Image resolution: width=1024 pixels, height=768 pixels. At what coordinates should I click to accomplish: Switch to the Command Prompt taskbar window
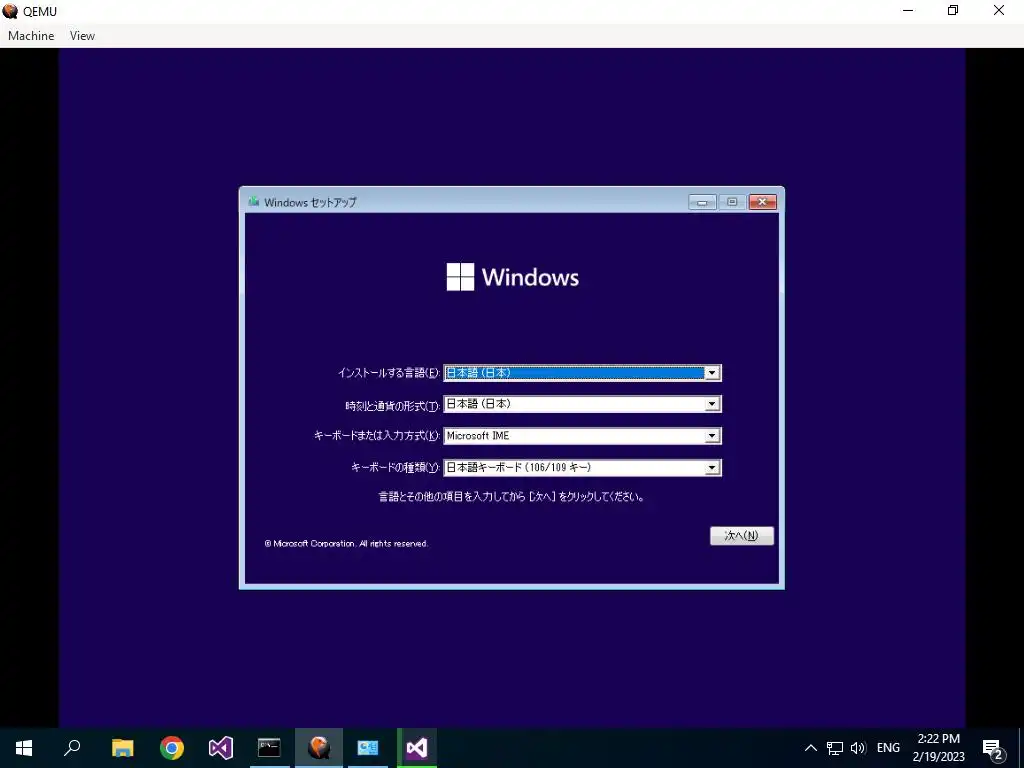pyautogui.click(x=269, y=748)
